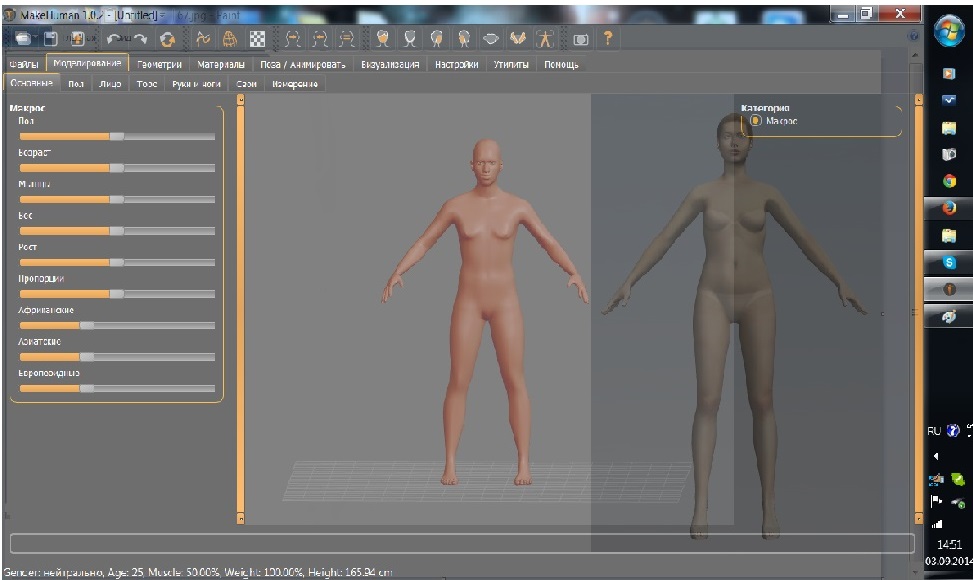Redo the last undone action

pos(140,38)
